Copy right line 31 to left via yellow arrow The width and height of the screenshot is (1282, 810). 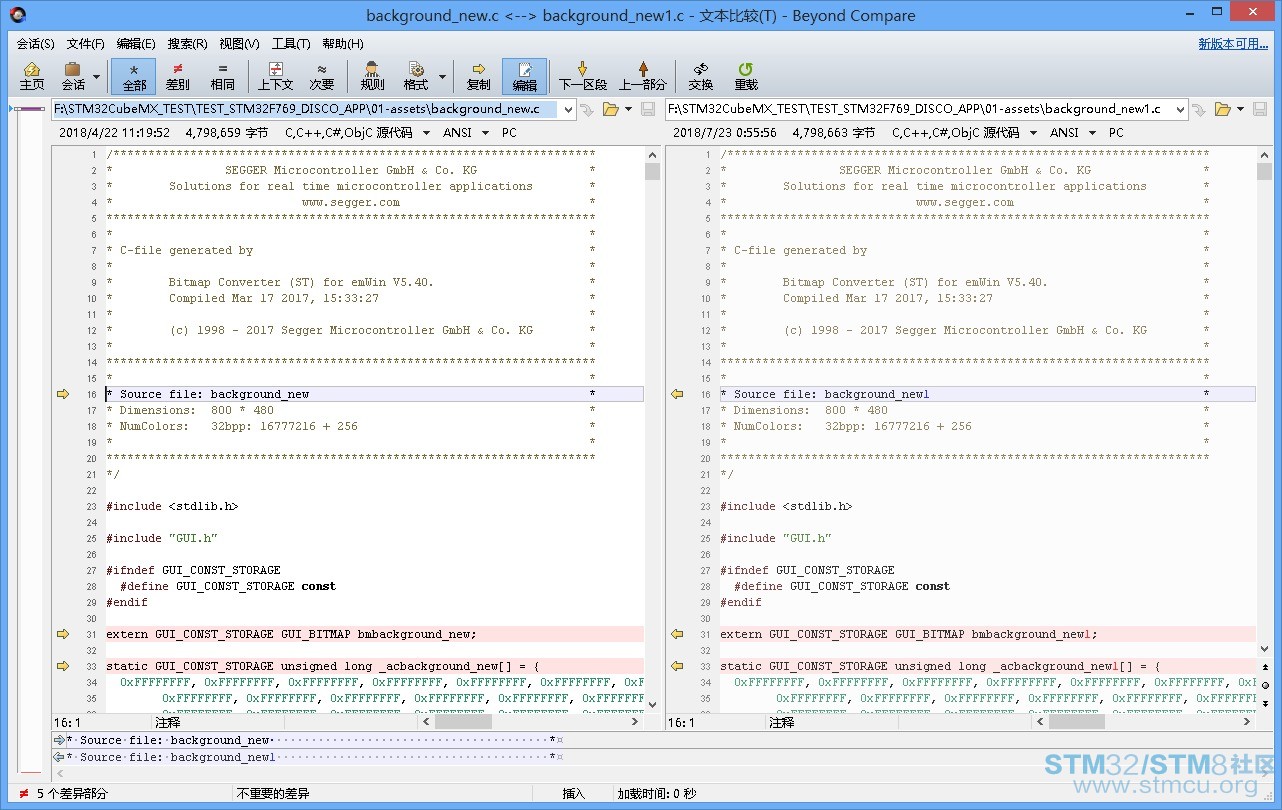coord(677,634)
